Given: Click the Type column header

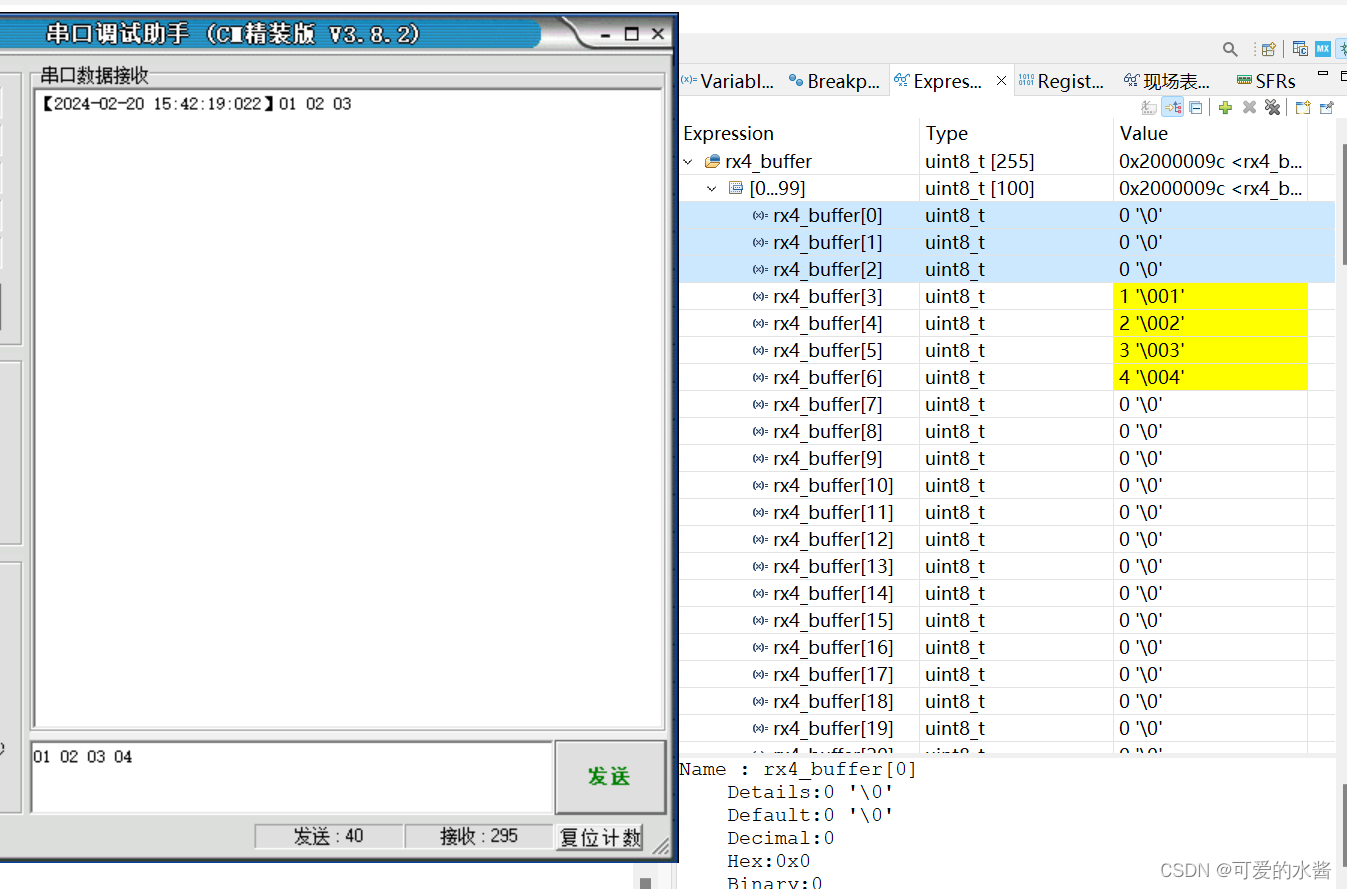Looking at the screenshot, I should coord(1016,134).
